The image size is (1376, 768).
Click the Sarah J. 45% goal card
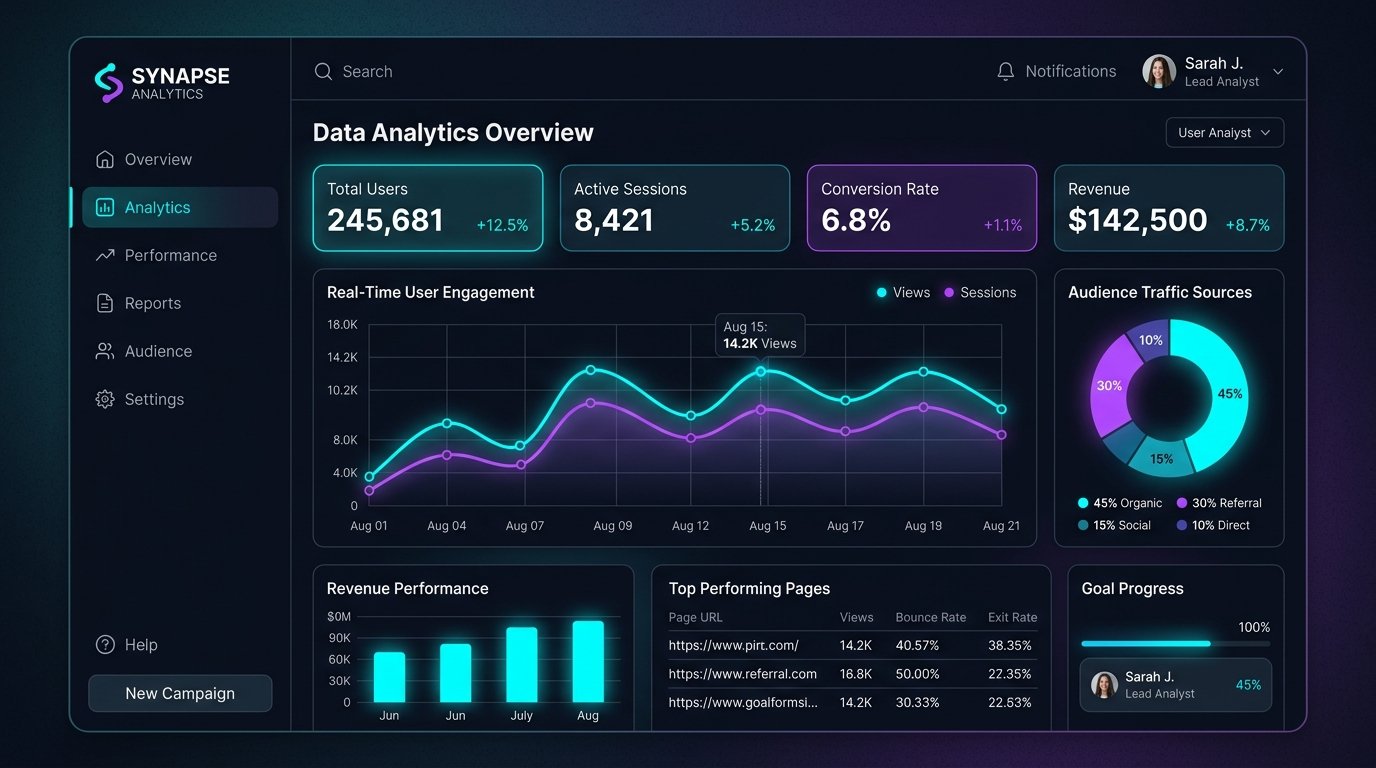pos(1176,685)
